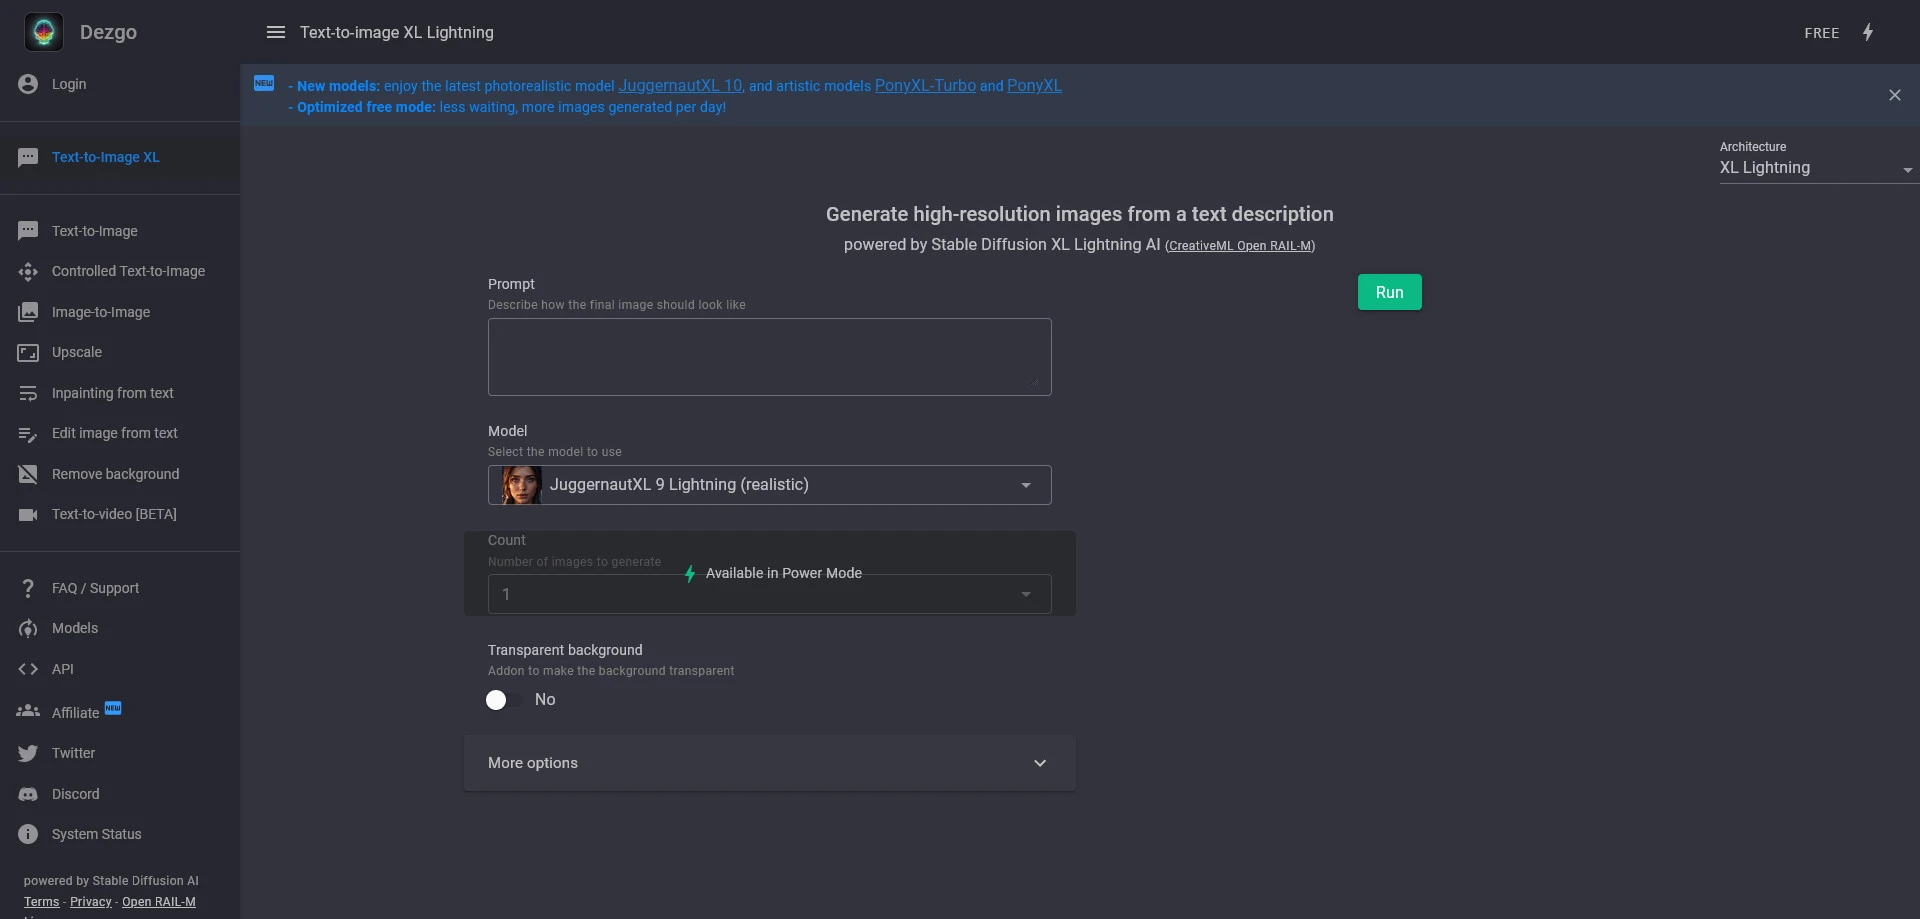Image resolution: width=1920 pixels, height=919 pixels.
Task: Open the Model selection dropdown
Action: click(770, 485)
